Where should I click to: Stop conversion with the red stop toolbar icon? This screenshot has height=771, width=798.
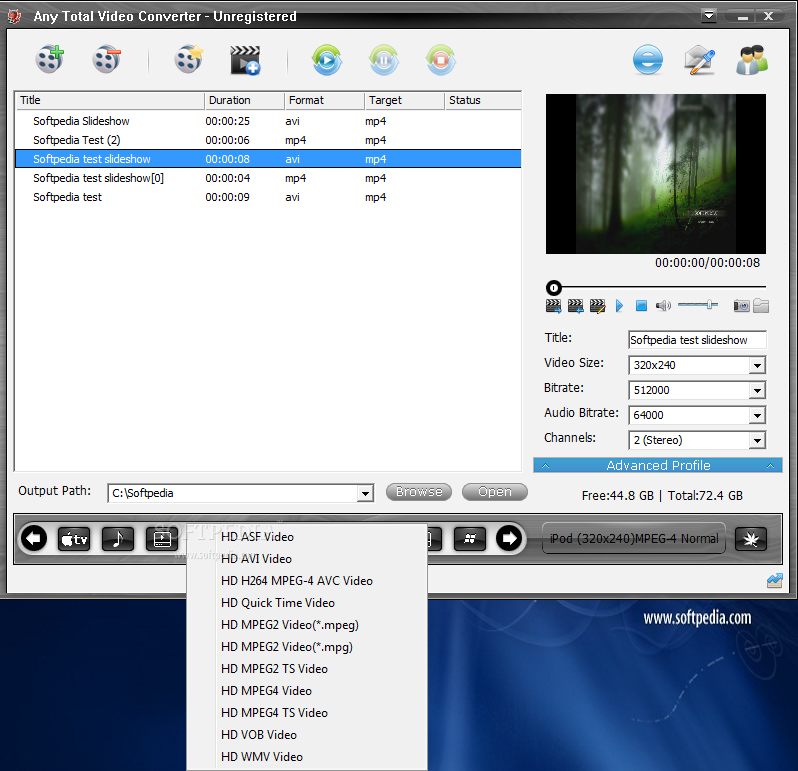(x=441, y=60)
